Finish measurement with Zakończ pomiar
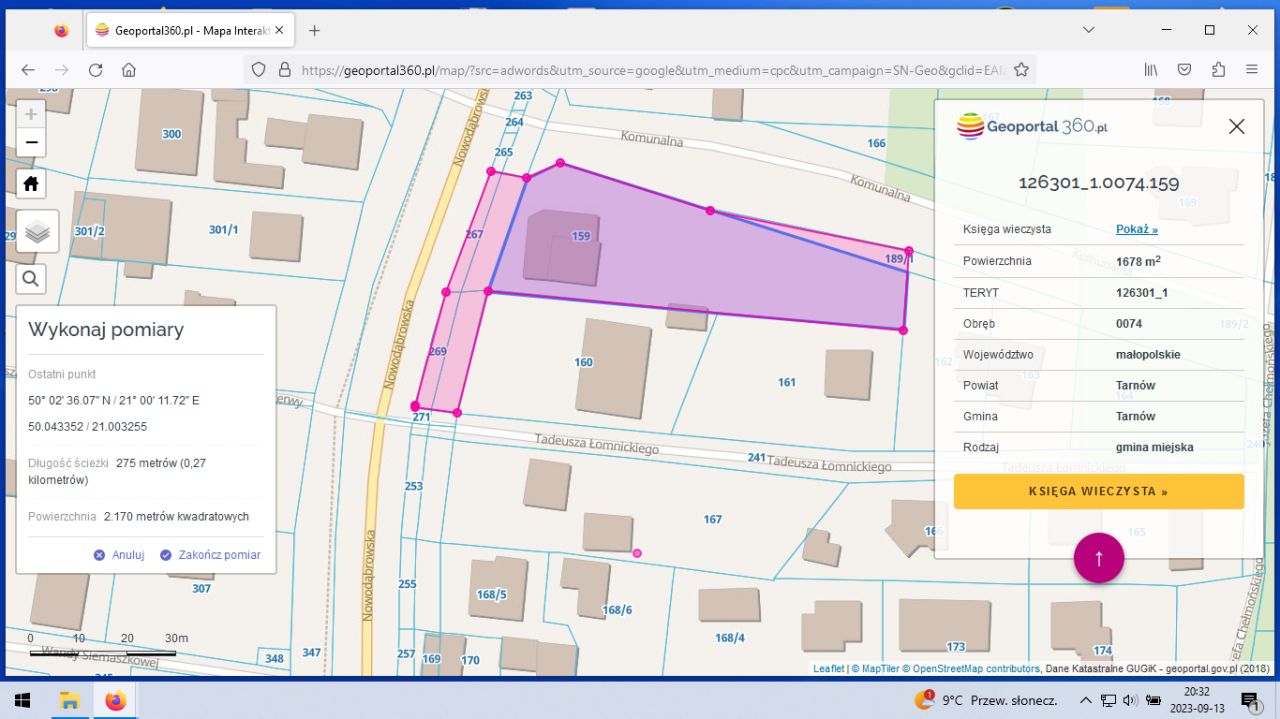Image resolution: width=1280 pixels, height=719 pixels. (x=210, y=555)
